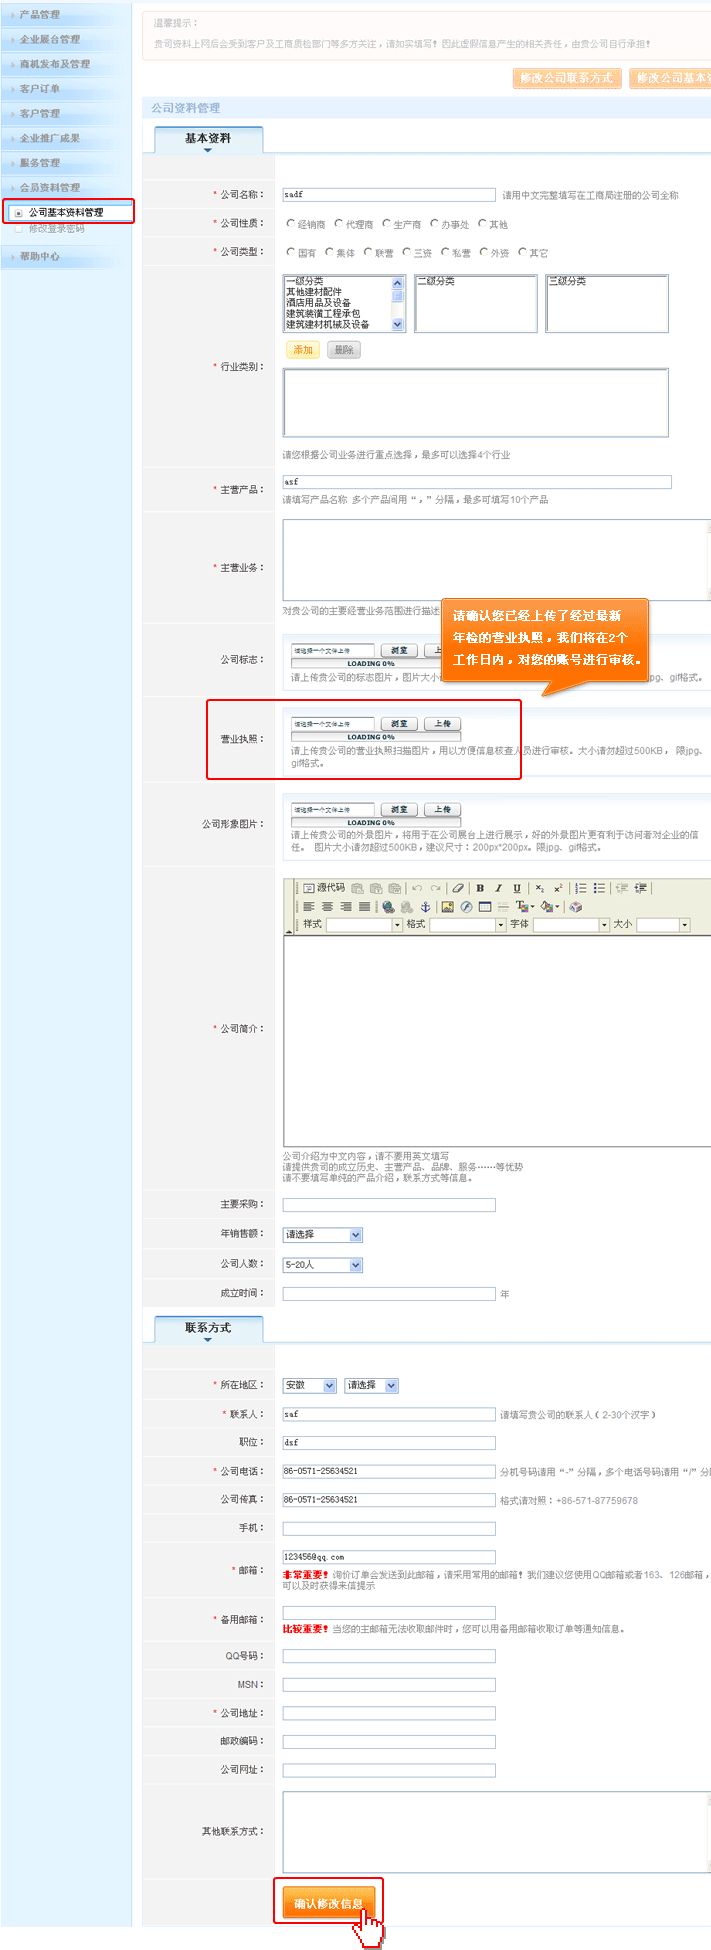Open the 年销售额 dropdown
The width and height of the screenshot is (711, 1950).
322,1235
